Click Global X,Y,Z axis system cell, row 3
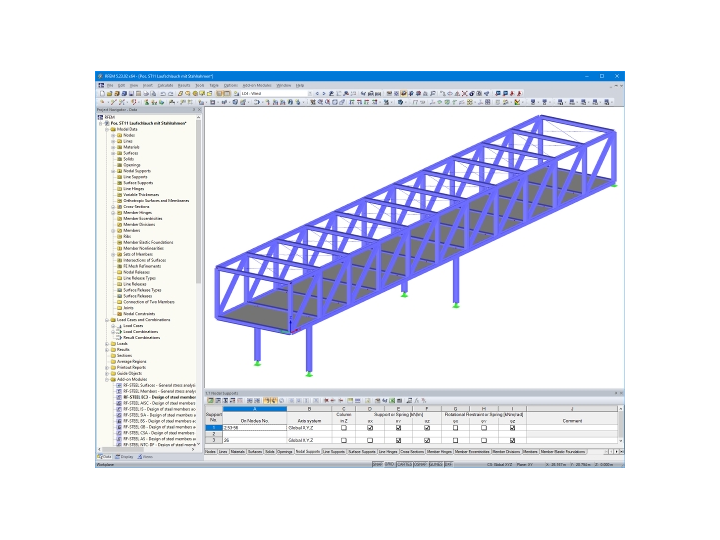The height and width of the screenshot is (540, 720). click(x=309, y=440)
